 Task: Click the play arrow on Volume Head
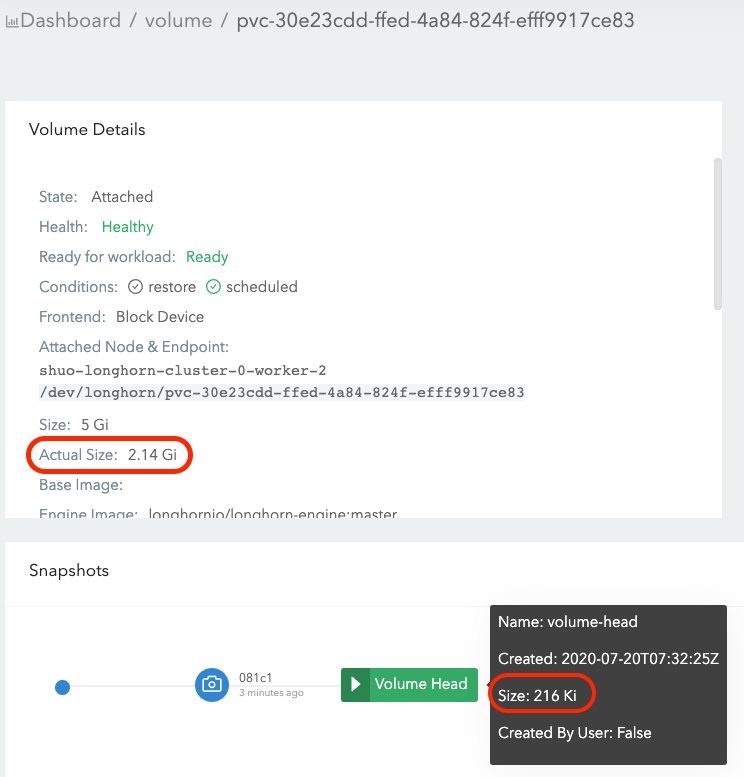(355, 685)
